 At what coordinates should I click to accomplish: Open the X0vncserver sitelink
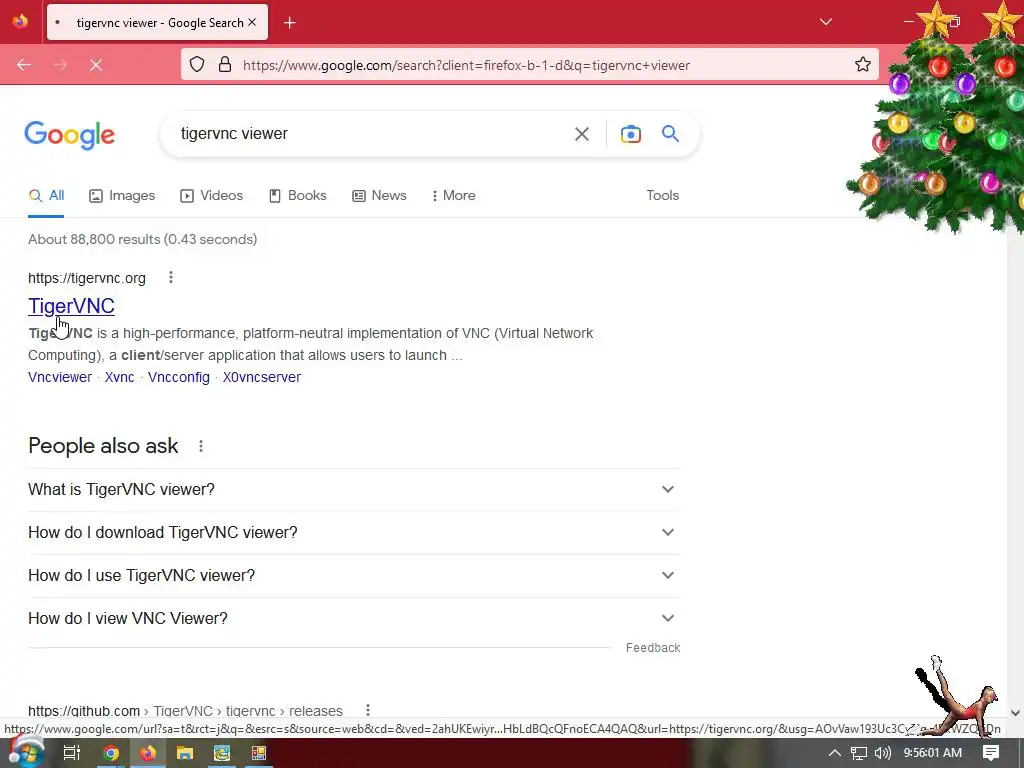click(262, 377)
